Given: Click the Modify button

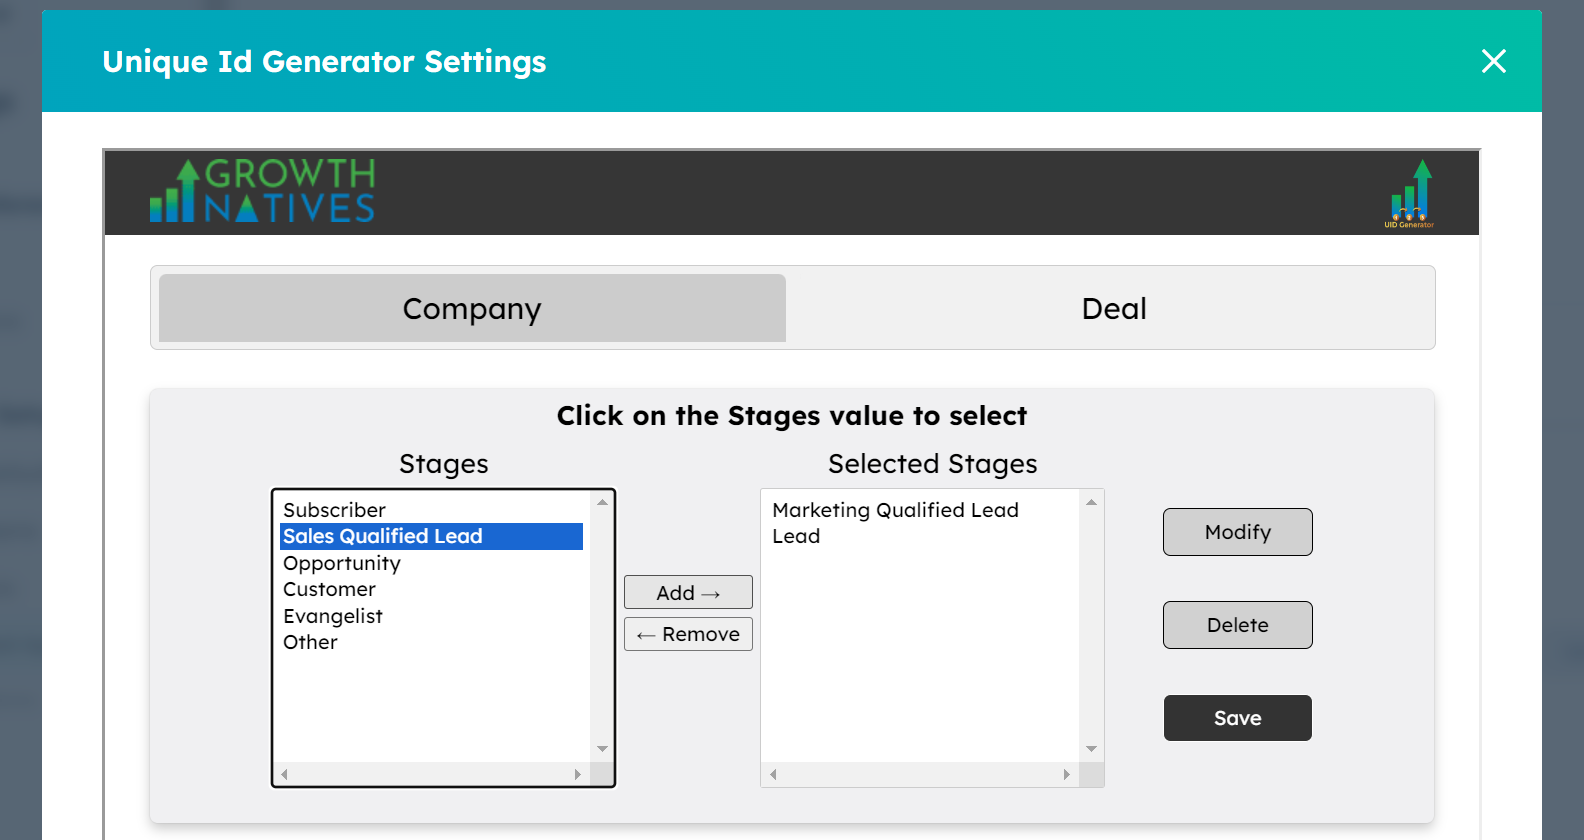Looking at the screenshot, I should coord(1237,532).
